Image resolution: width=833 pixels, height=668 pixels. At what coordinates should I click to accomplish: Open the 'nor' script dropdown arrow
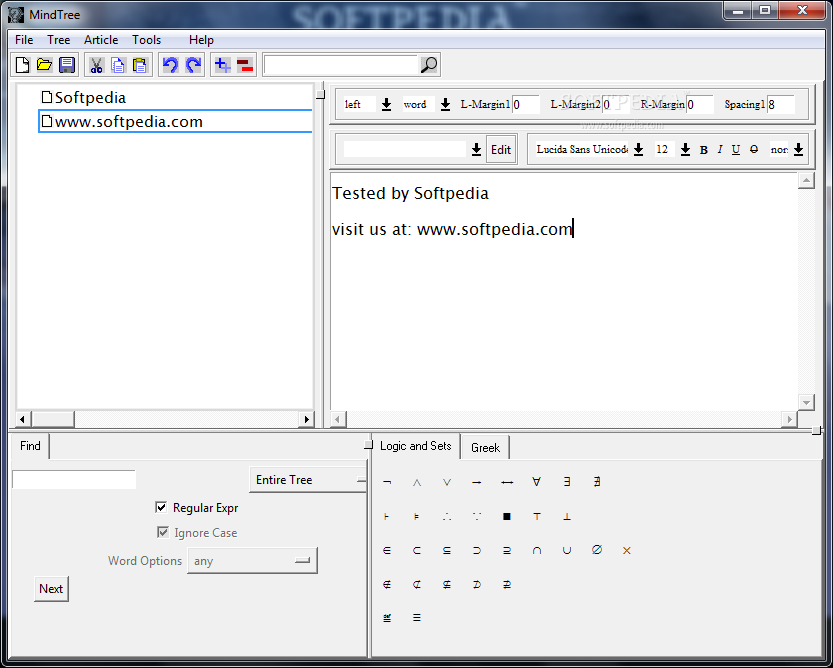[798, 150]
